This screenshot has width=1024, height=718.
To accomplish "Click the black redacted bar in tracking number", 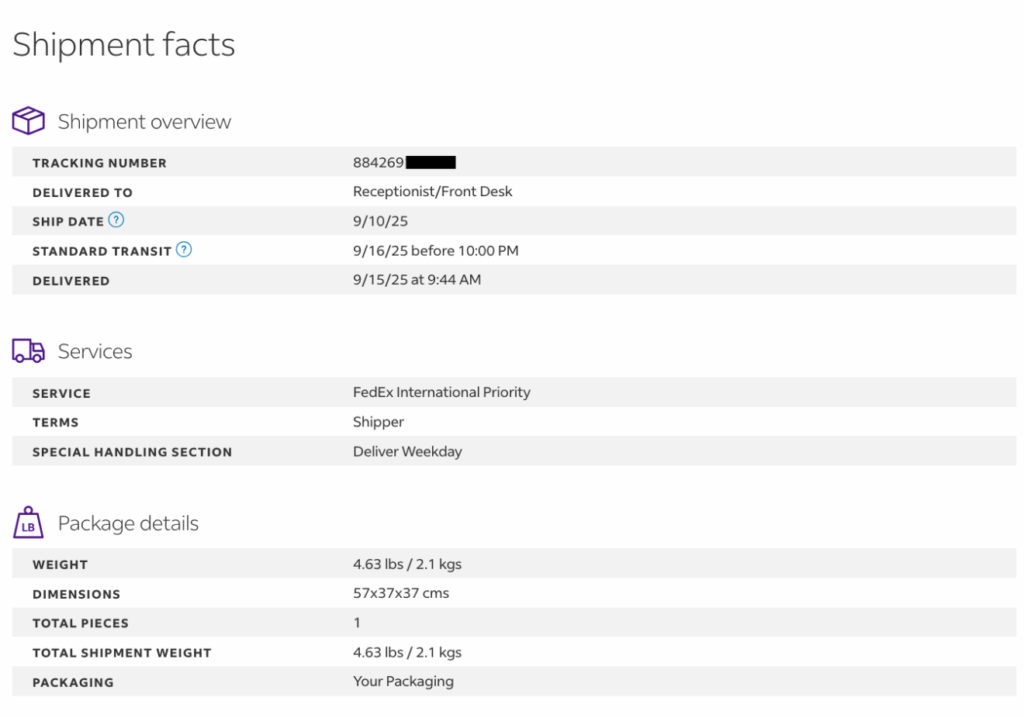I will (431, 162).
